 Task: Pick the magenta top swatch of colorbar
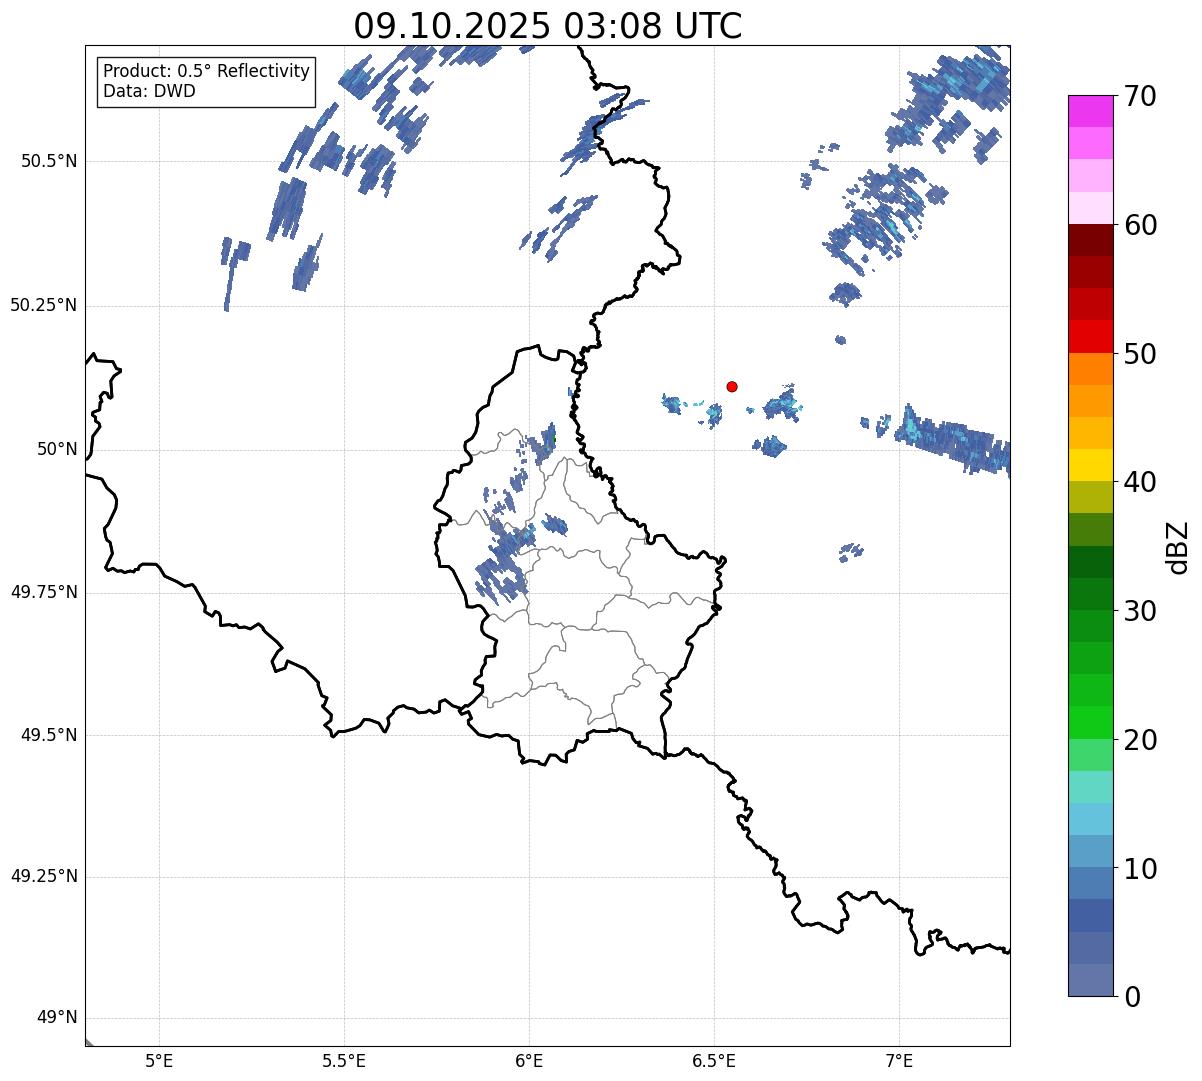pos(1090,111)
